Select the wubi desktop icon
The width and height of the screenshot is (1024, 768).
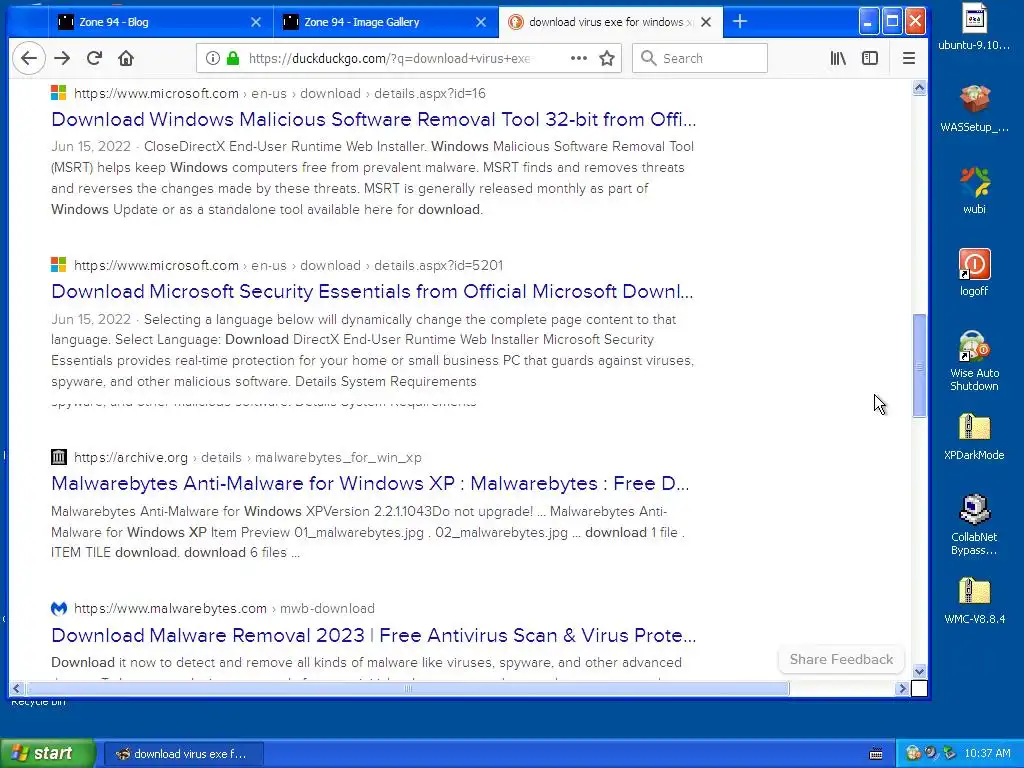(974, 191)
